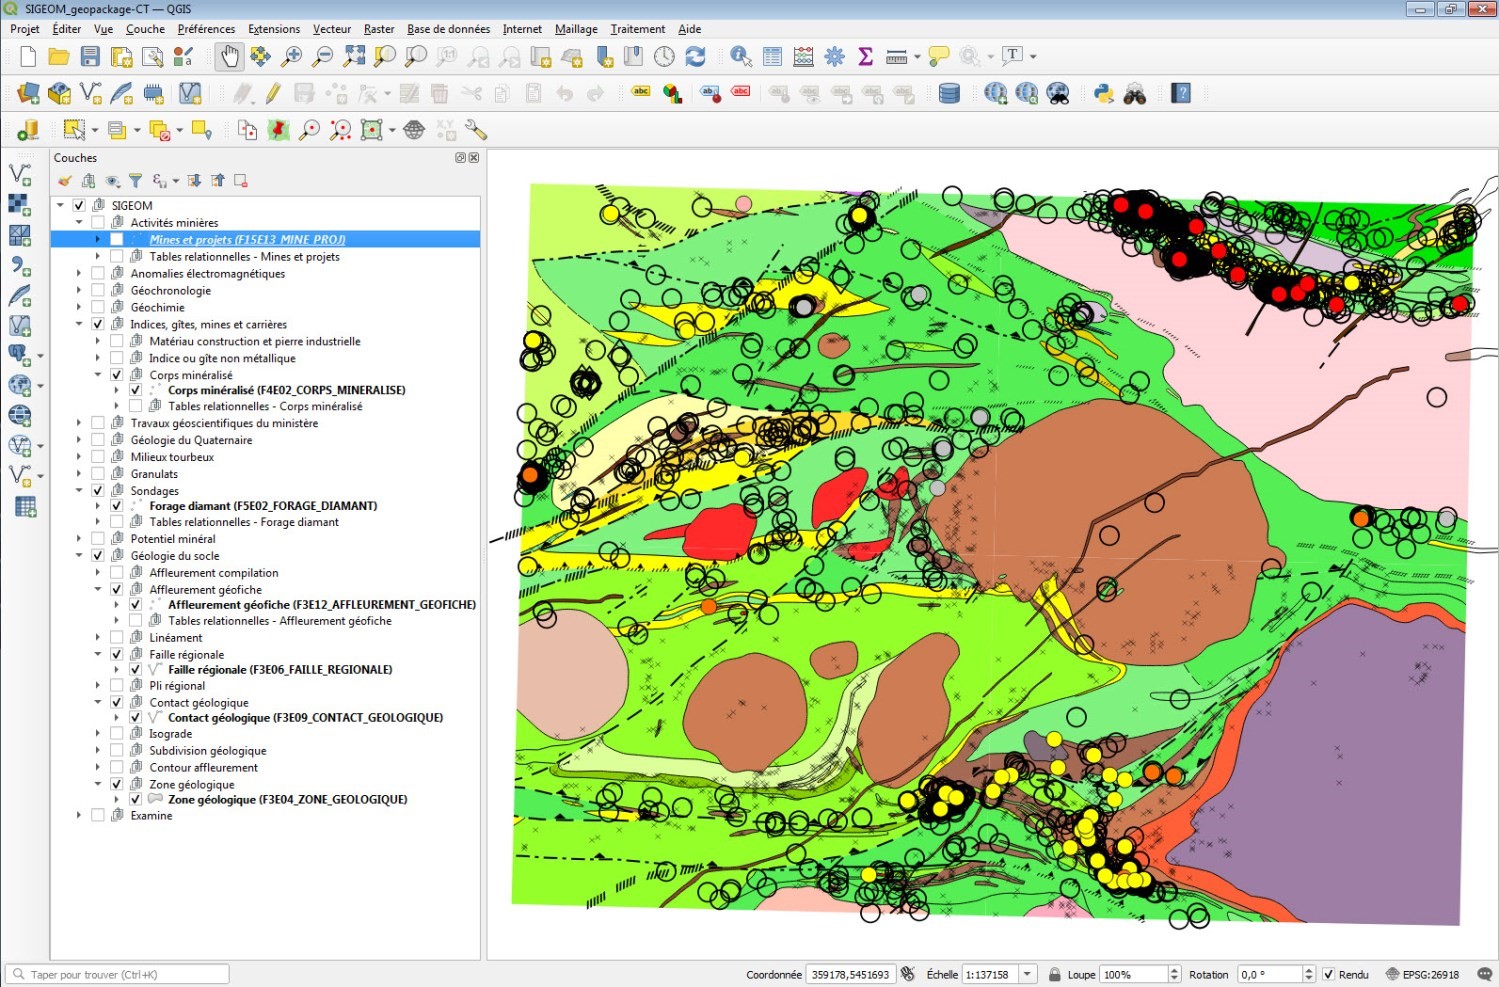
Task: Uncheck the Sondages group
Action: tap(98, 490)
